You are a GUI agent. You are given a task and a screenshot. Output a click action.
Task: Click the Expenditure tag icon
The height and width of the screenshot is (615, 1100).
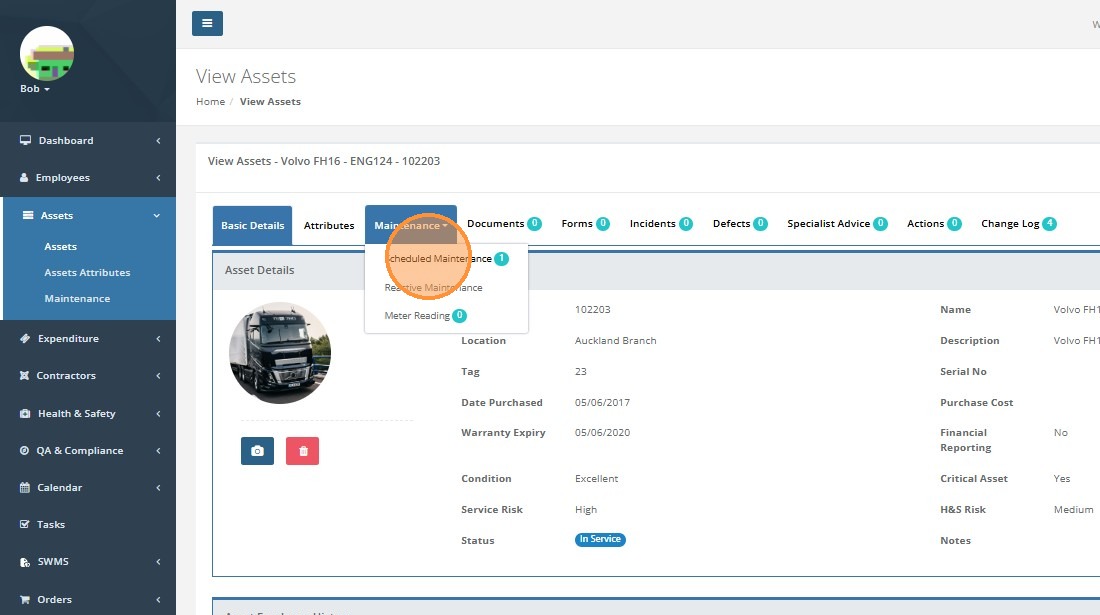(x=25, y=338)
